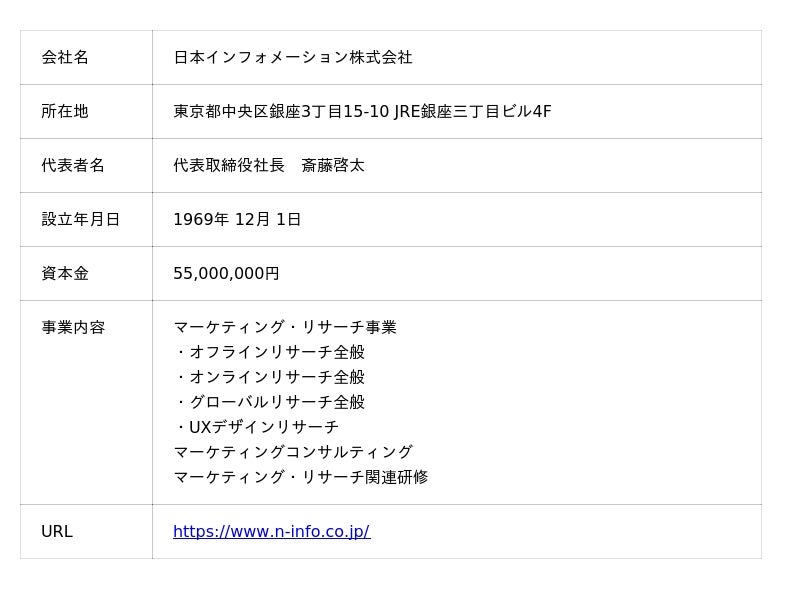Click the company name 日本インフォメーション株式会社
The width and height of the screenshot is (800, 589).
click(x=292, y=58)
